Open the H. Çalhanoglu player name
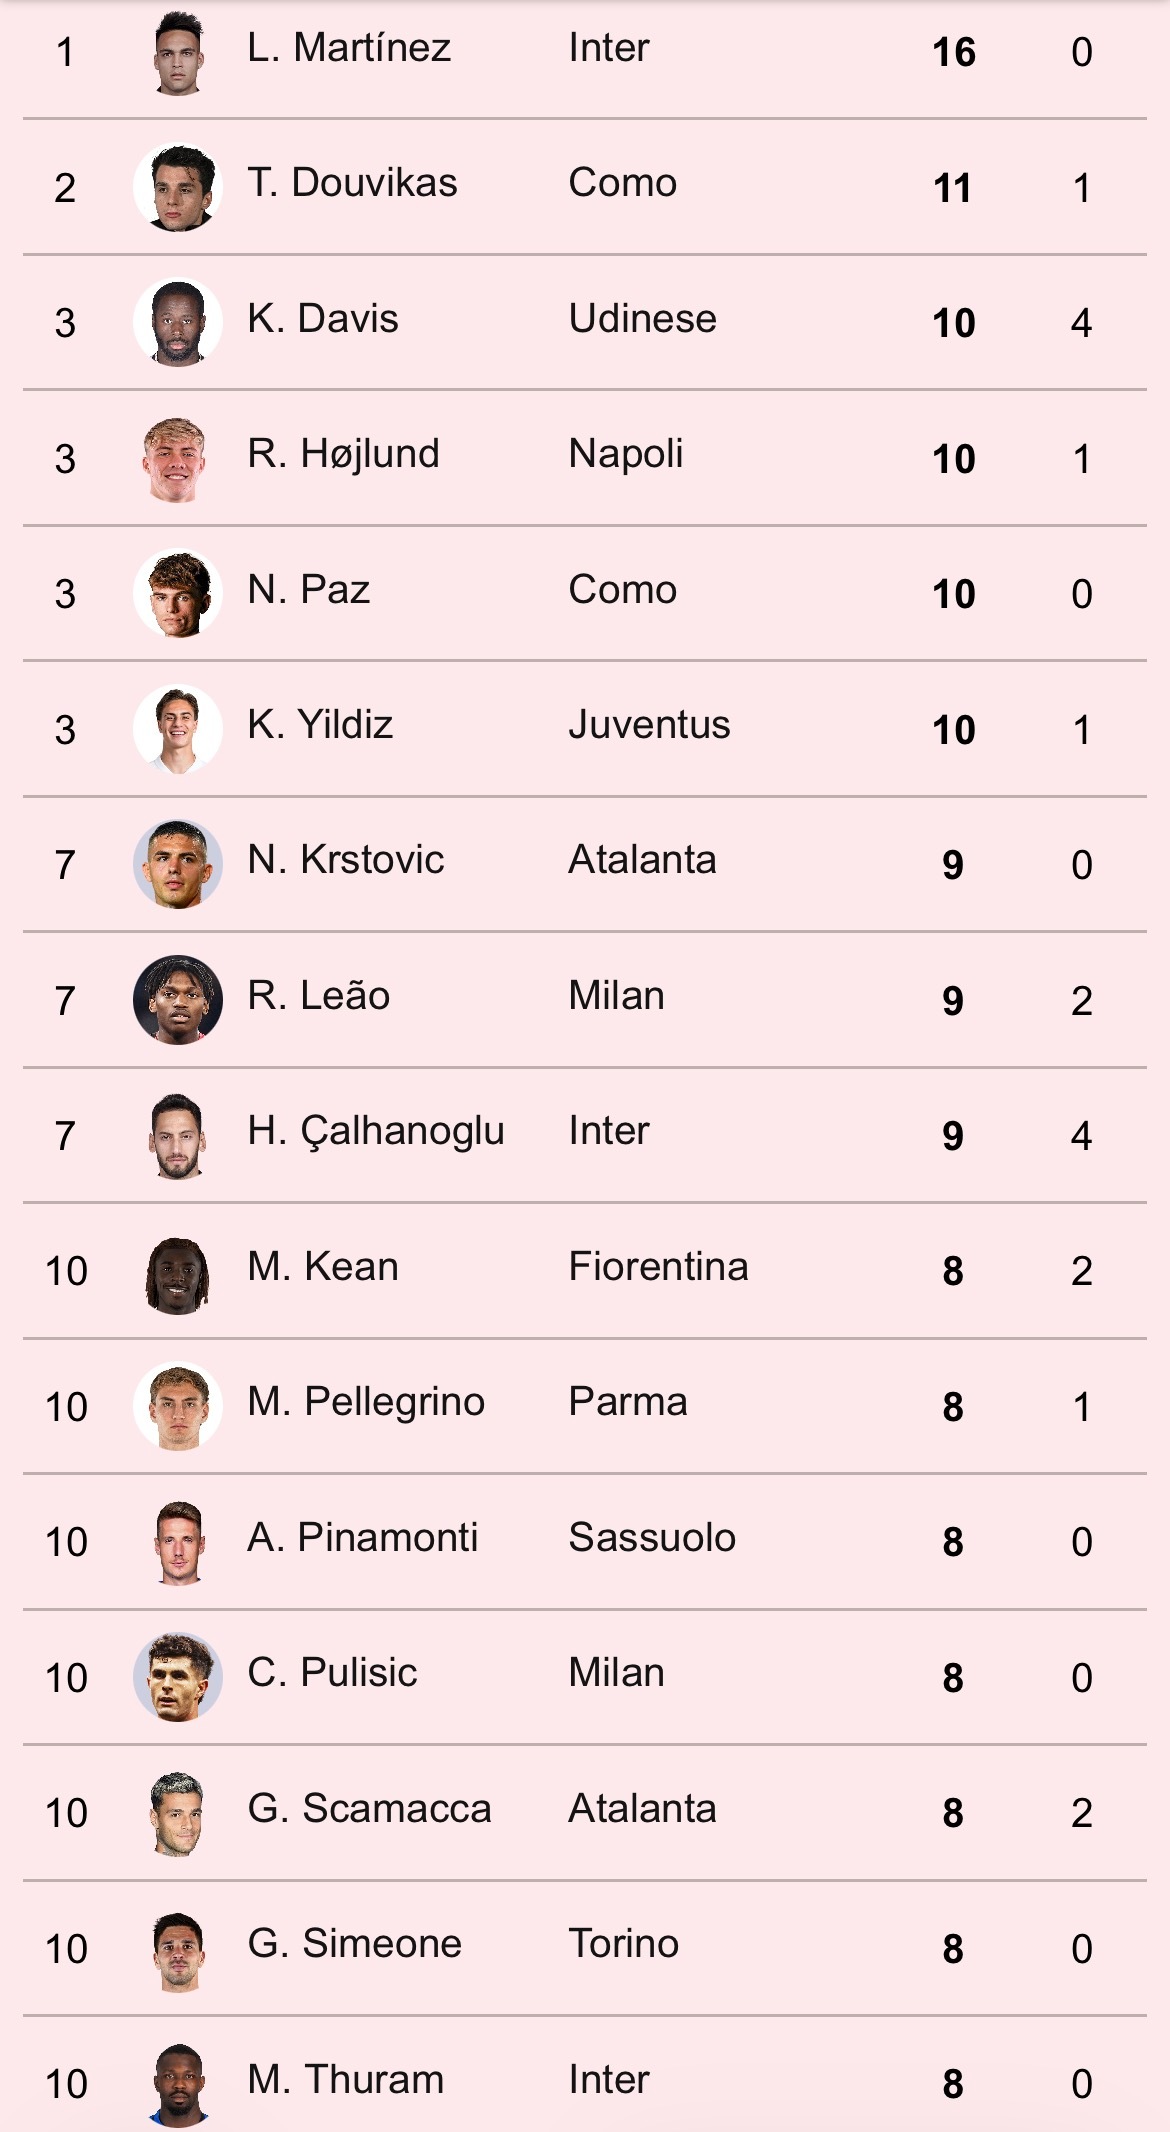The width and height of the screenshot is (1170, 2132). pos(375,1132)
